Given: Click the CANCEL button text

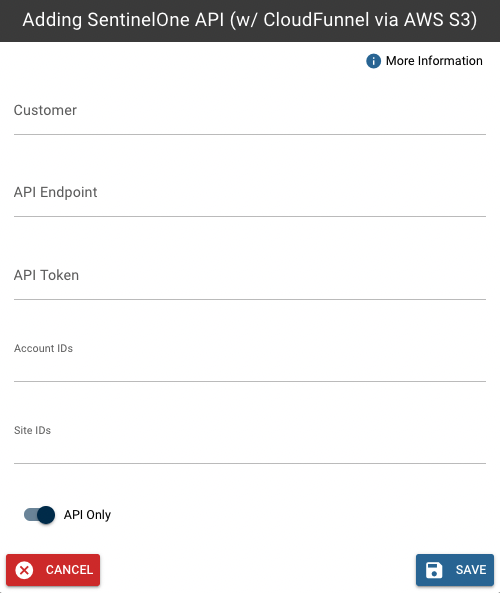Looking at the screenshot, I should [69, 570].
